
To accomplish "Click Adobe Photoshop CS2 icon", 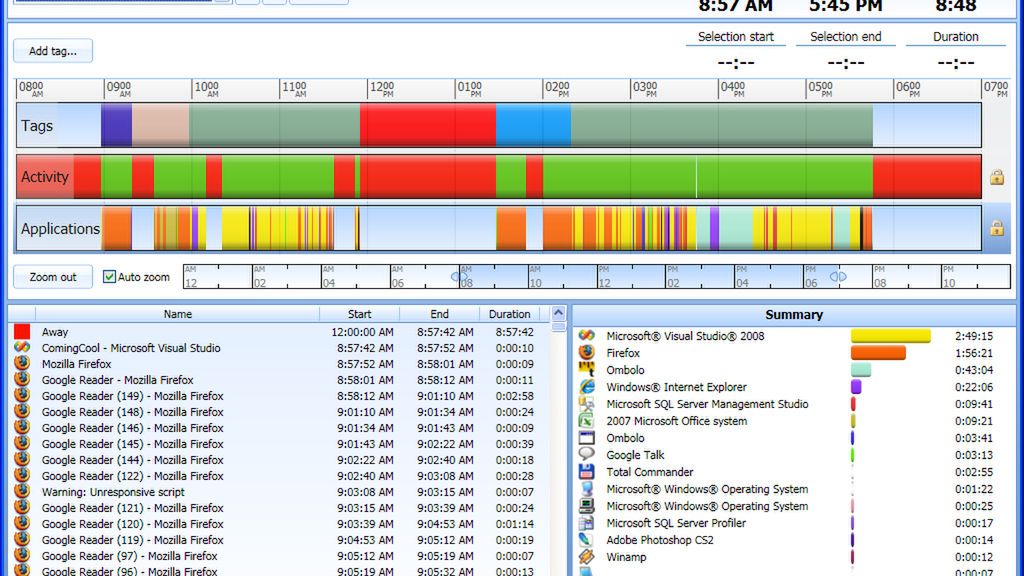I will tap(586, 539).
